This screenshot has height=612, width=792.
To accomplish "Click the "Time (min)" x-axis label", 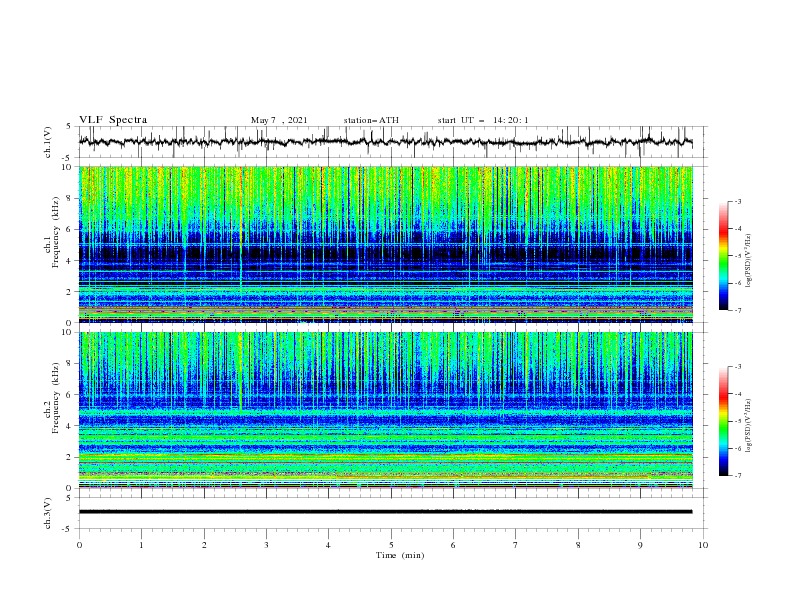I will [400, 555].
